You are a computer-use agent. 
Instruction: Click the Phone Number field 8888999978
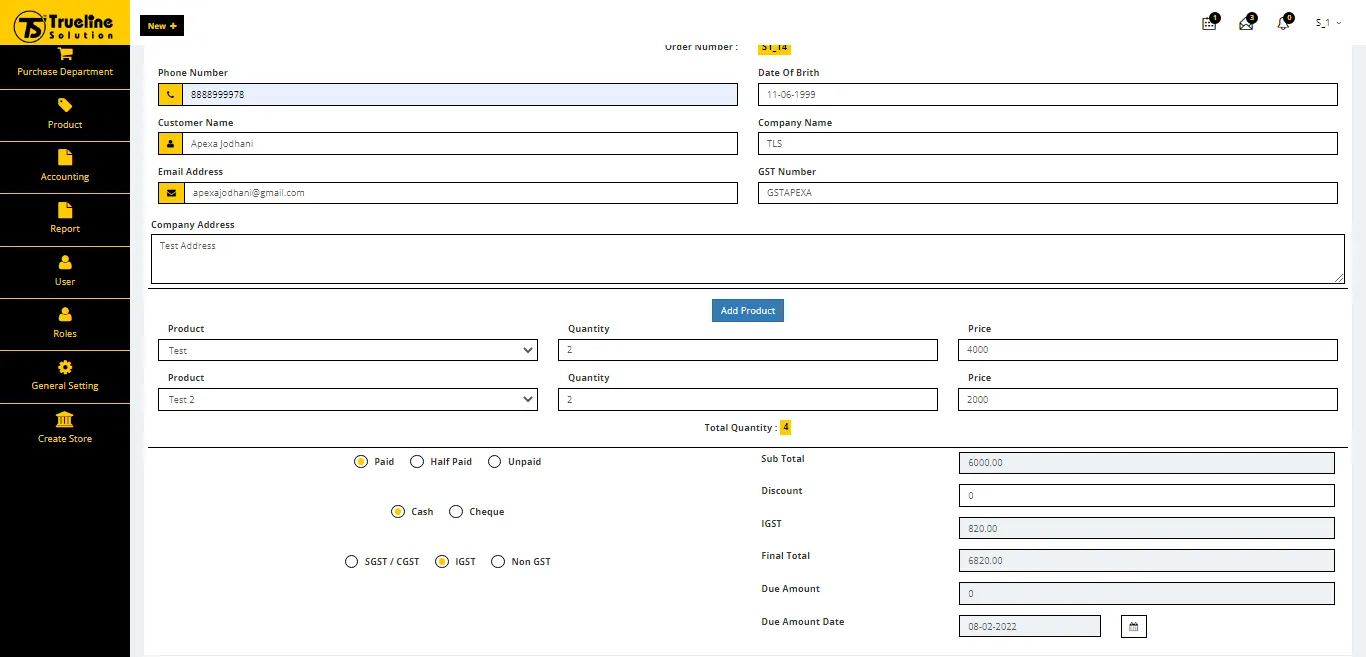460,94
